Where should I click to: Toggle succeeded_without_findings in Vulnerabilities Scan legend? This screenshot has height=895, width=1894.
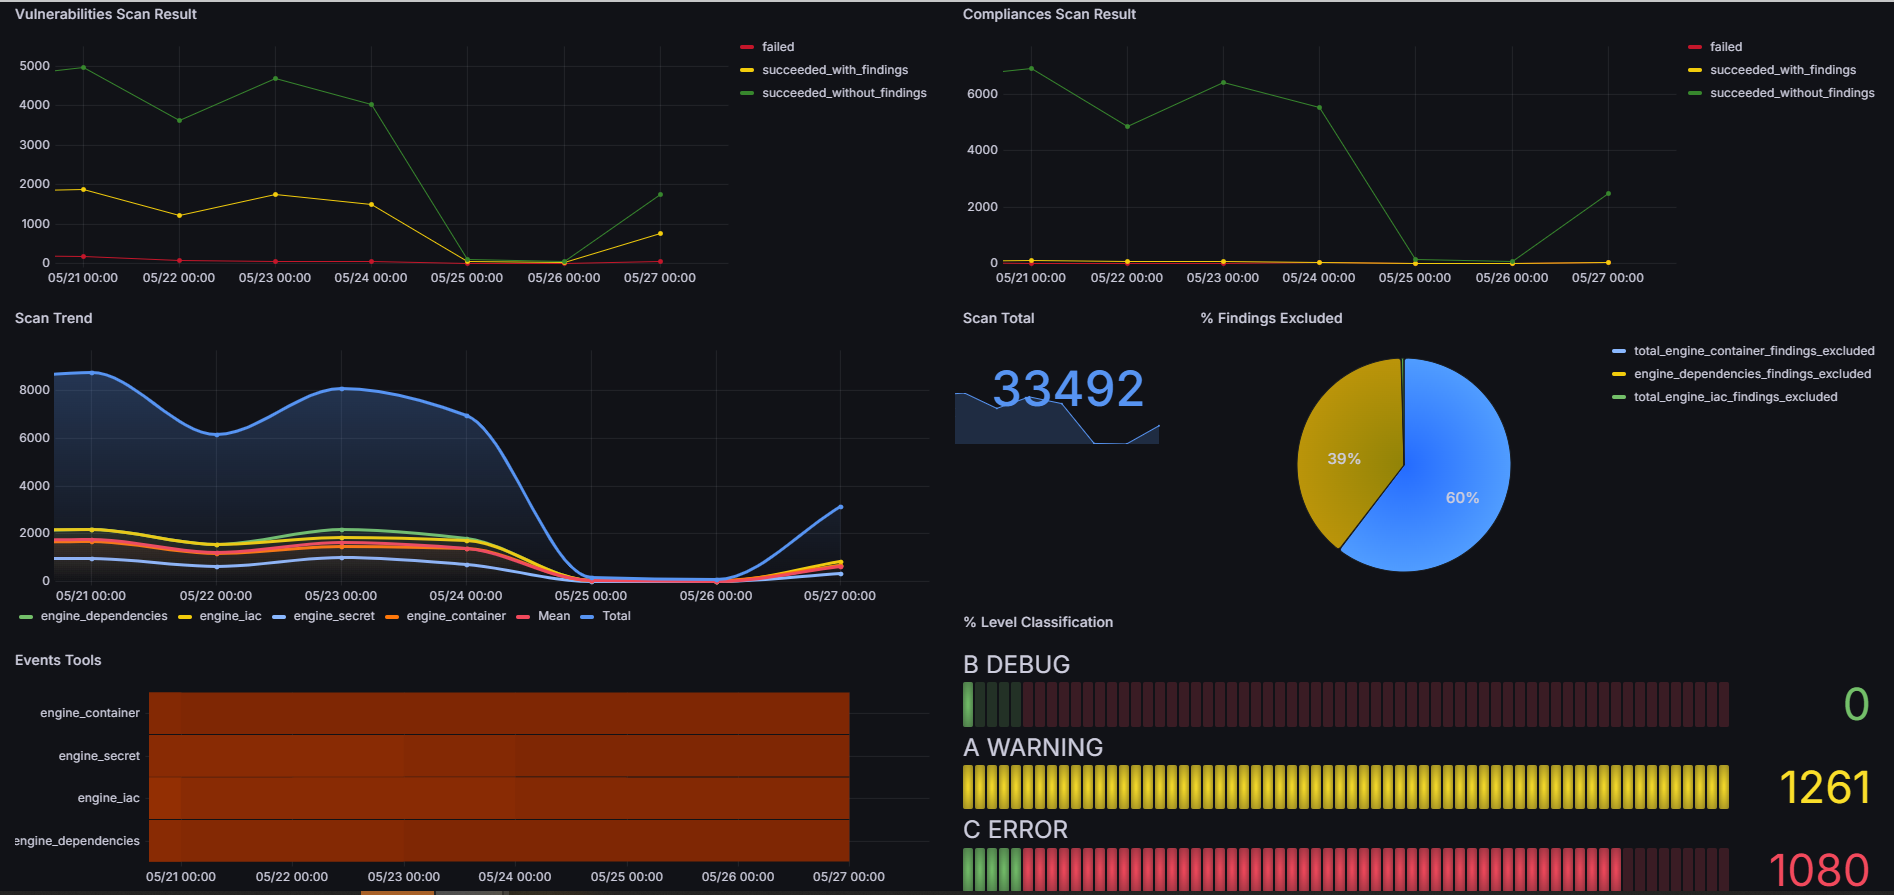pos(844,93)
